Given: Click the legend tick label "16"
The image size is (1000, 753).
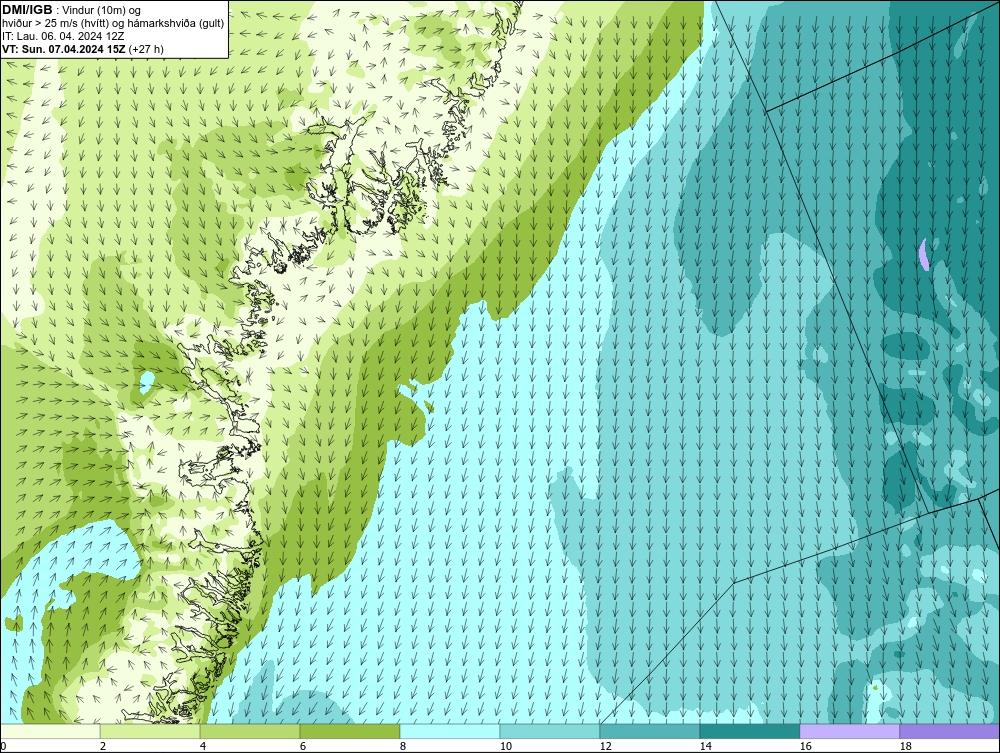Looking at the screenshot, I should pos(805,746).
